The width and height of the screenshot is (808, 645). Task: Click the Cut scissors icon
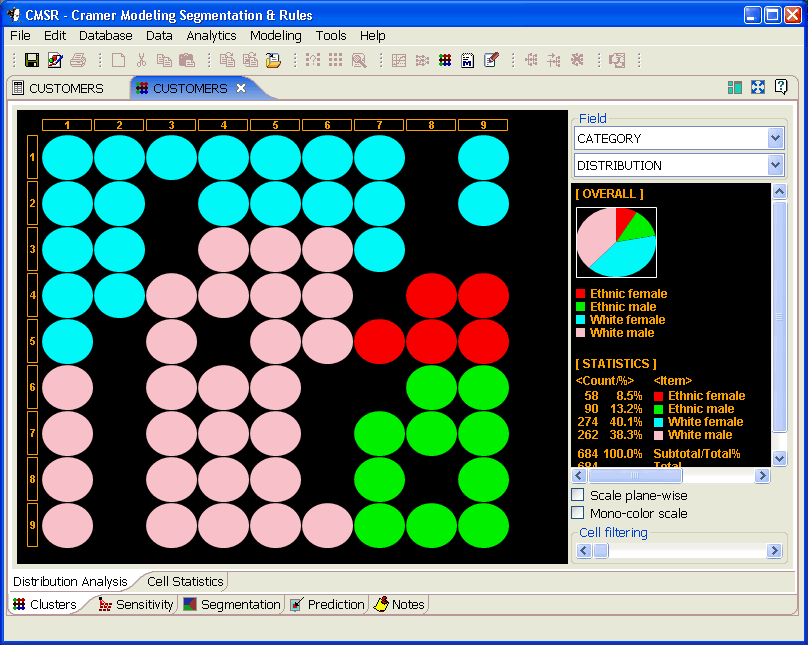pyautogui.click(x=140, y=59)
